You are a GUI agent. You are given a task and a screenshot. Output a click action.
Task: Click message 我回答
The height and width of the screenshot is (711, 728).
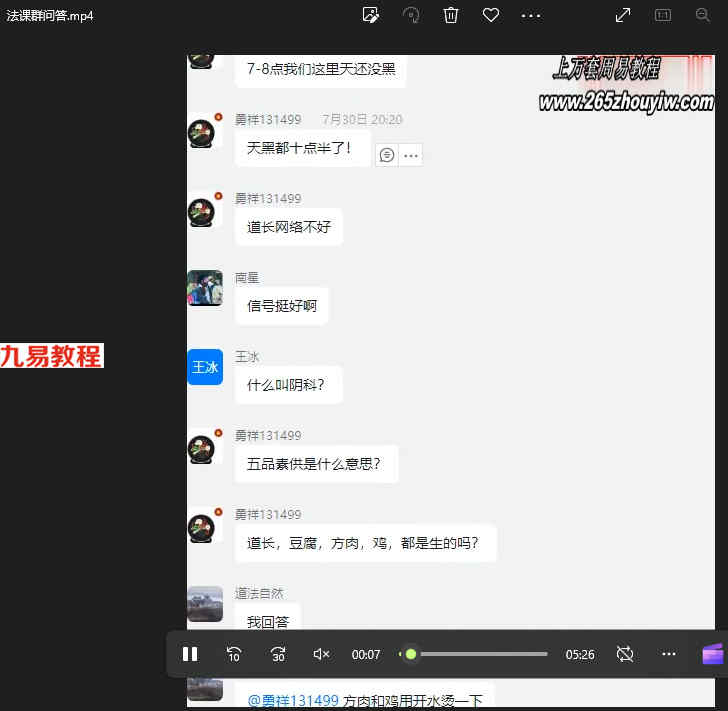coord(268,618)
